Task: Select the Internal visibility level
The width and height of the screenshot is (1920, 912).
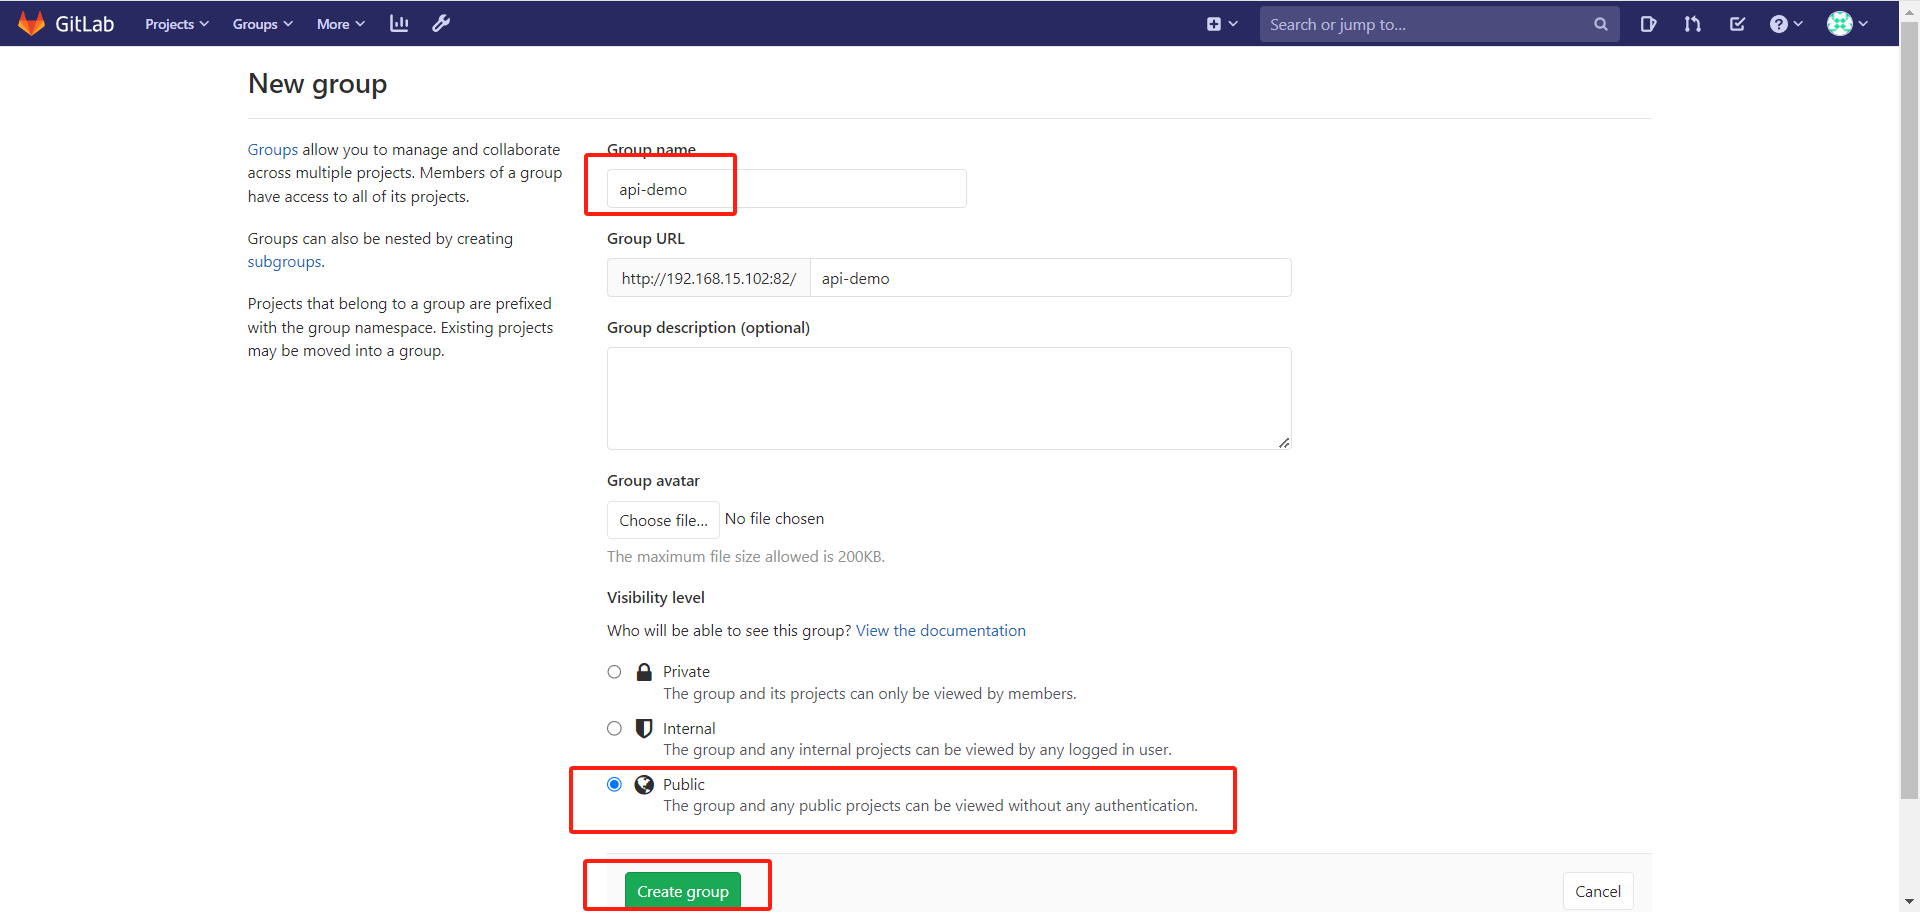Action: click(x=615, y=728)
